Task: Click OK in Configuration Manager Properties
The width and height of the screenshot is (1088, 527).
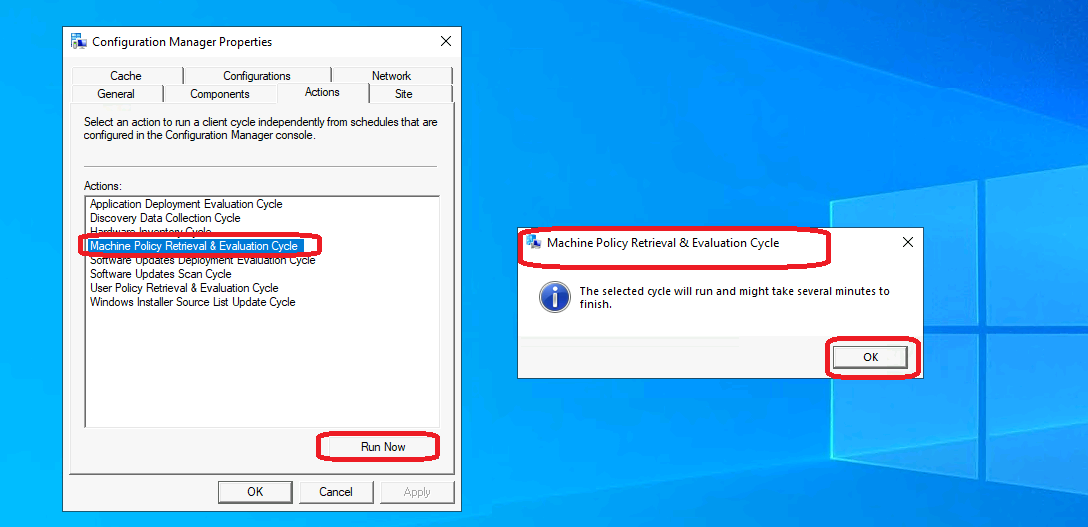Action: 255,492
